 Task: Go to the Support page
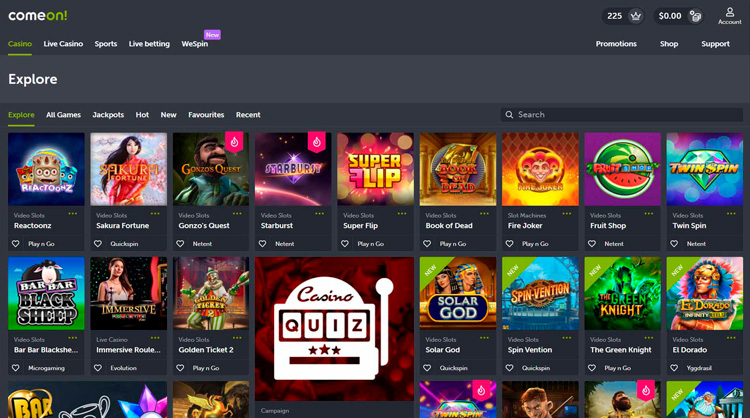coord(715,44)
